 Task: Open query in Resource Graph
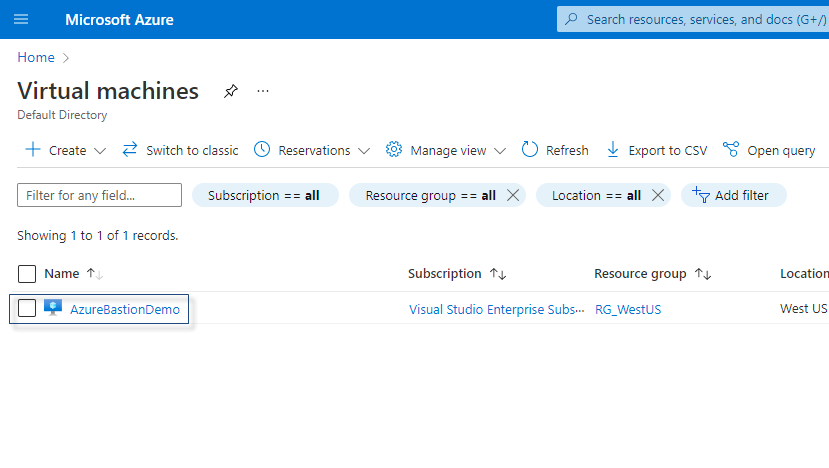[781, 151]
